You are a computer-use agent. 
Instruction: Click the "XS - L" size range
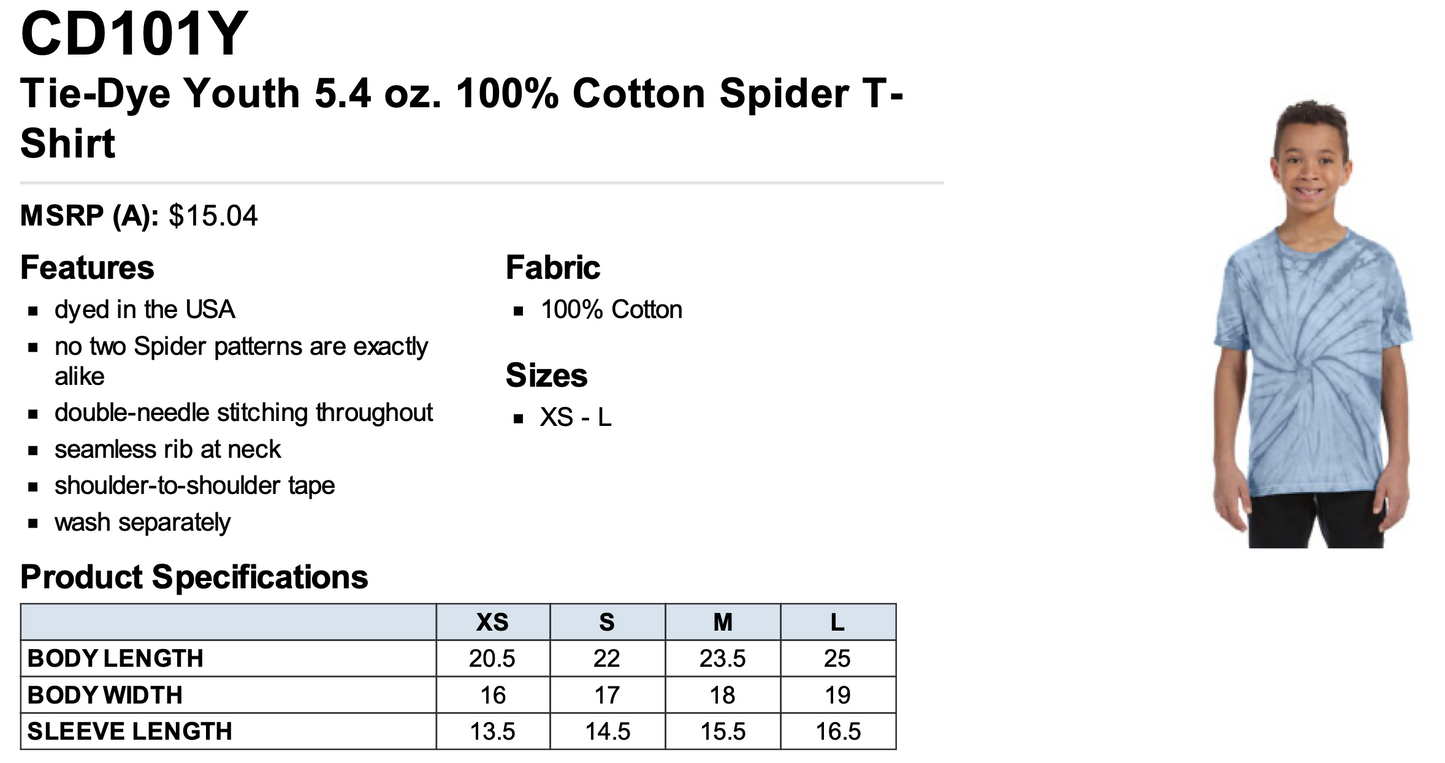[x=575, y=417]
